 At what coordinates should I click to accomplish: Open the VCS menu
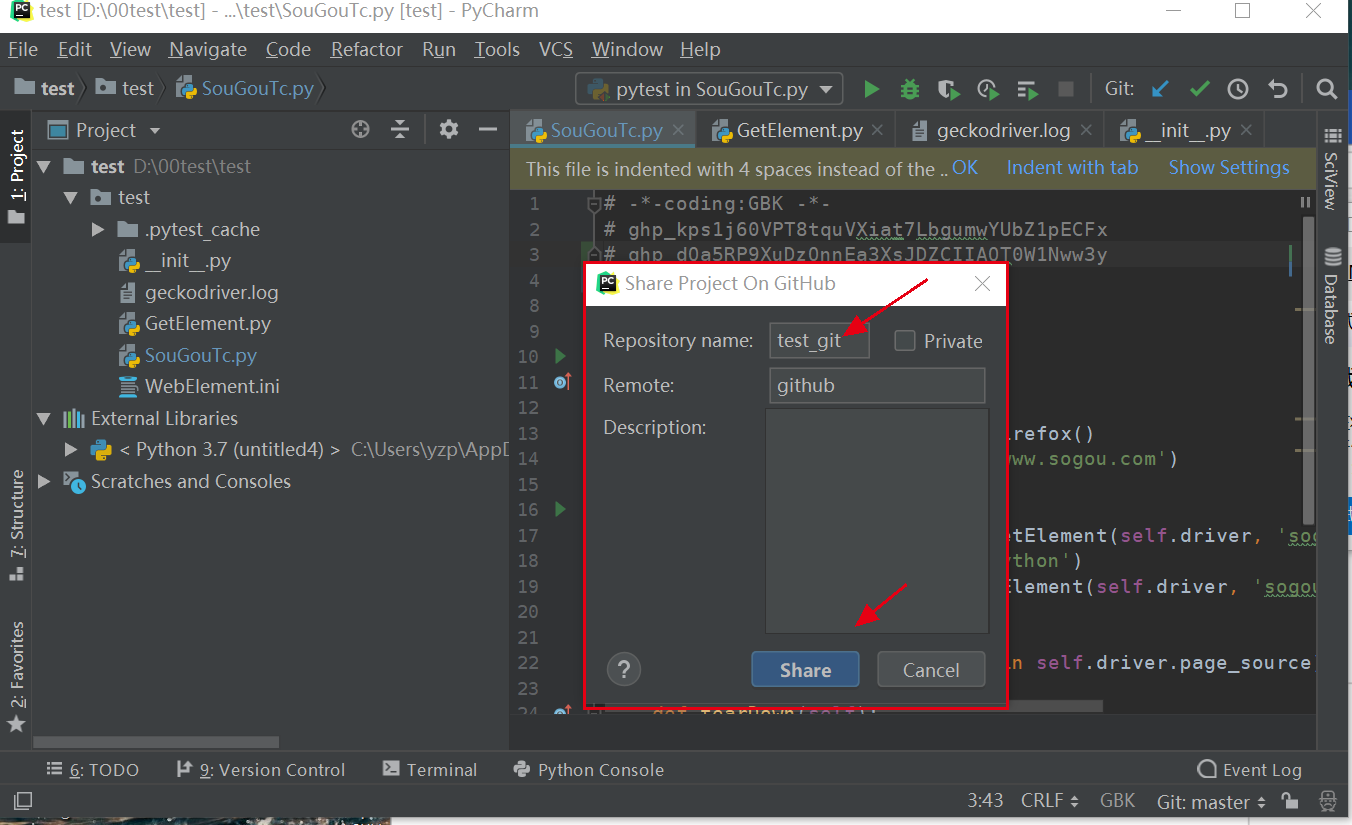(556, 49)
